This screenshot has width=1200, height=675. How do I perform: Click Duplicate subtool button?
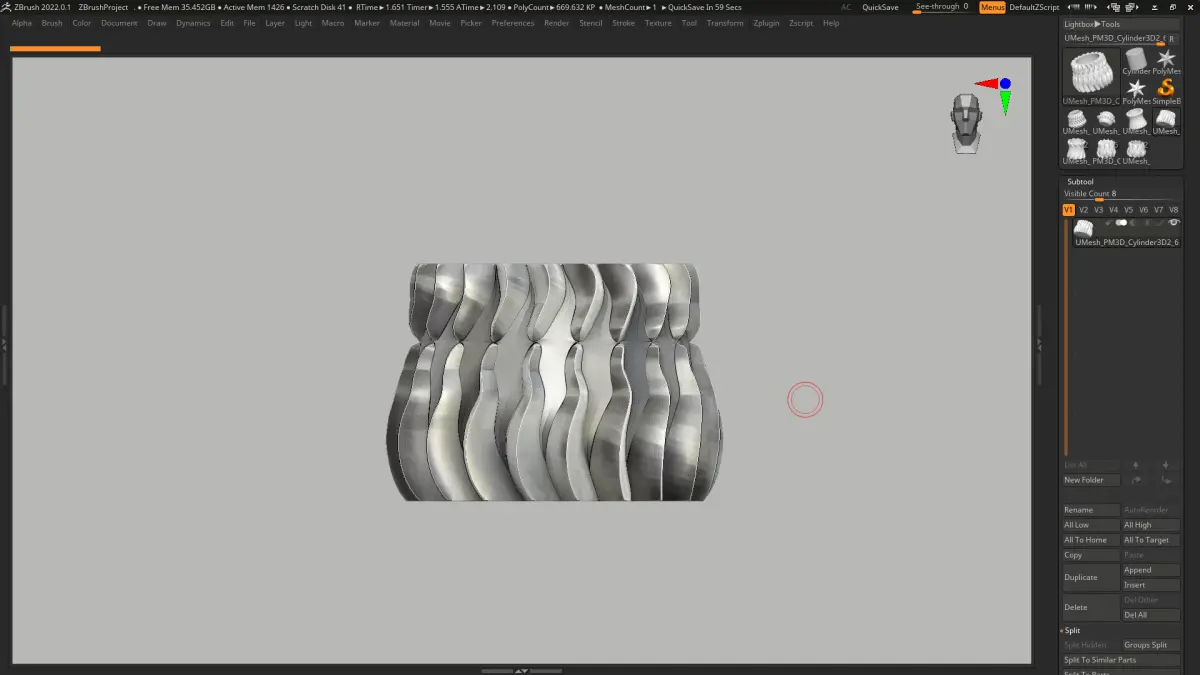pyautogui.click(x=1091, y=577)
